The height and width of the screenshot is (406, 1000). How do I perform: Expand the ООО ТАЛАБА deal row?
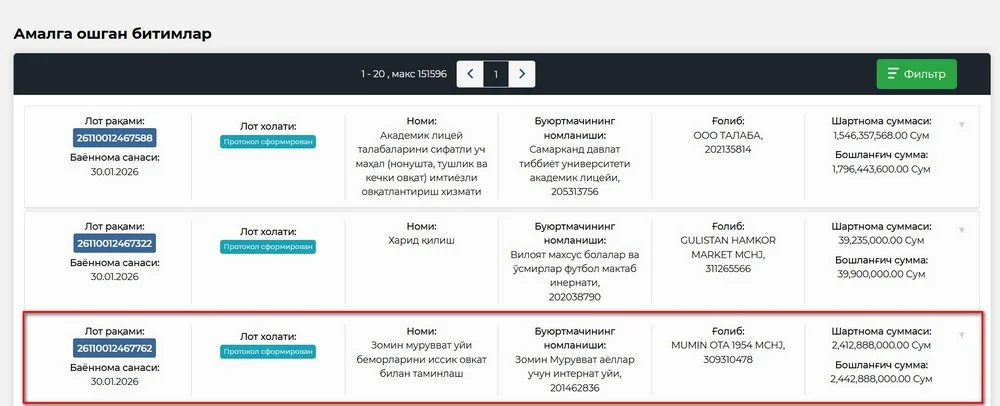click(961, 125)
